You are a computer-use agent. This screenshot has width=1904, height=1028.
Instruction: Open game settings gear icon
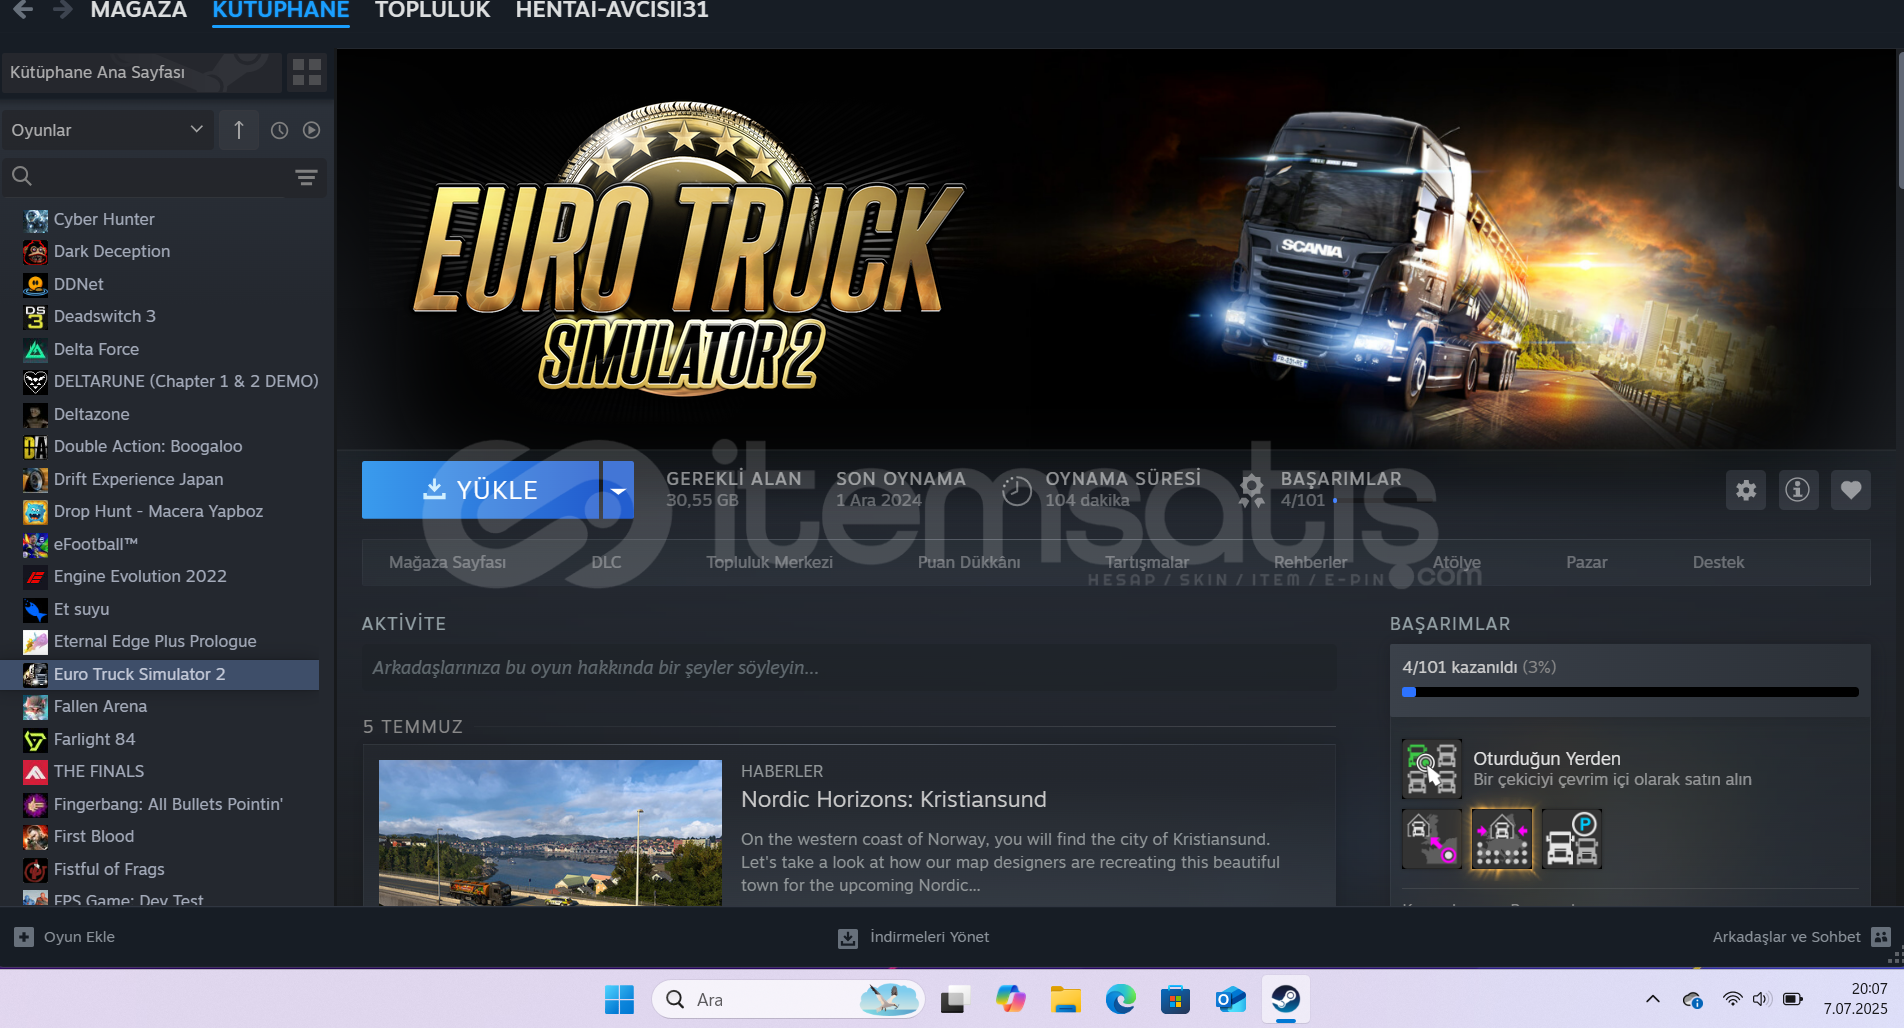point(1746,490)
